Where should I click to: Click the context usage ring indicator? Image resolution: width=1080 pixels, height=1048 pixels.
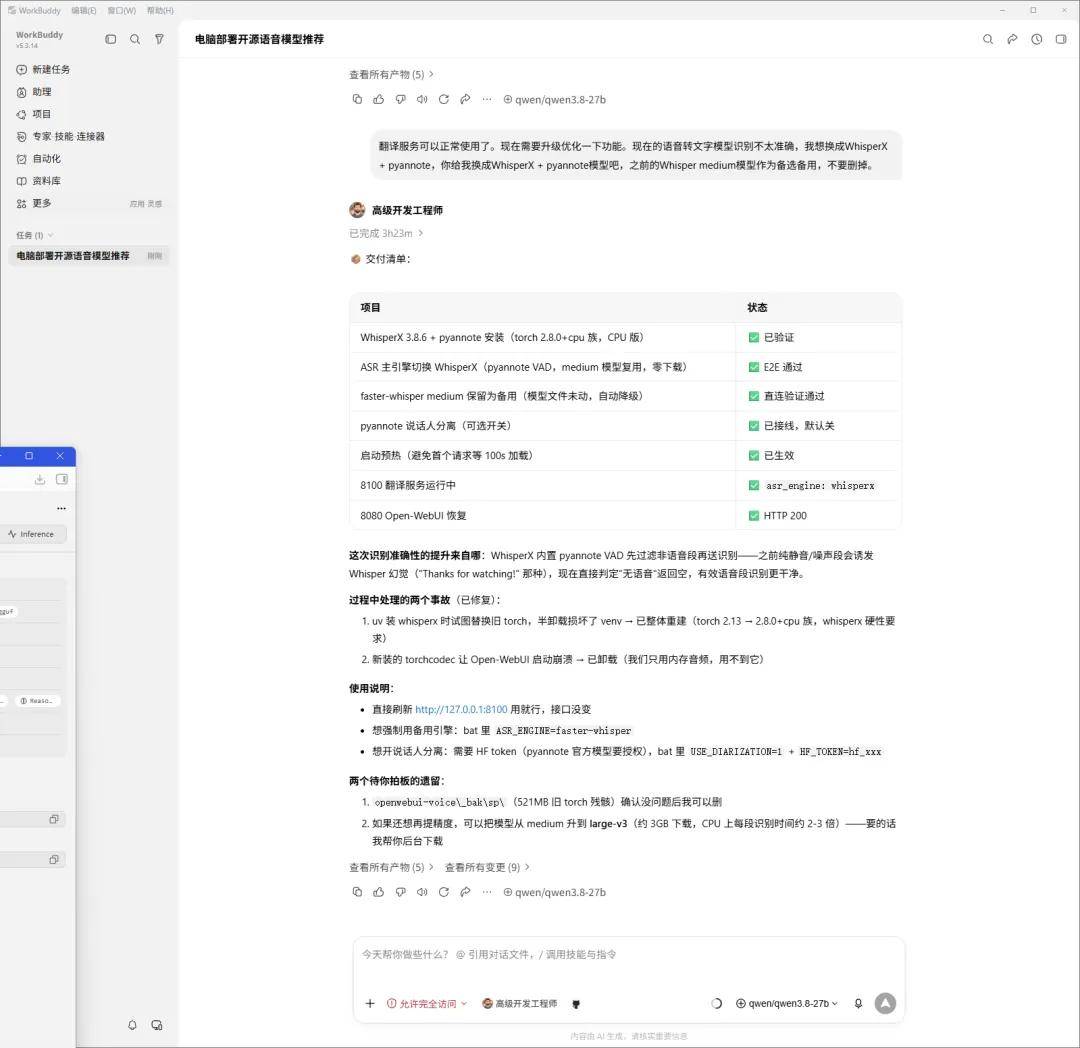pyautogui.click(x=716, y=1003)
